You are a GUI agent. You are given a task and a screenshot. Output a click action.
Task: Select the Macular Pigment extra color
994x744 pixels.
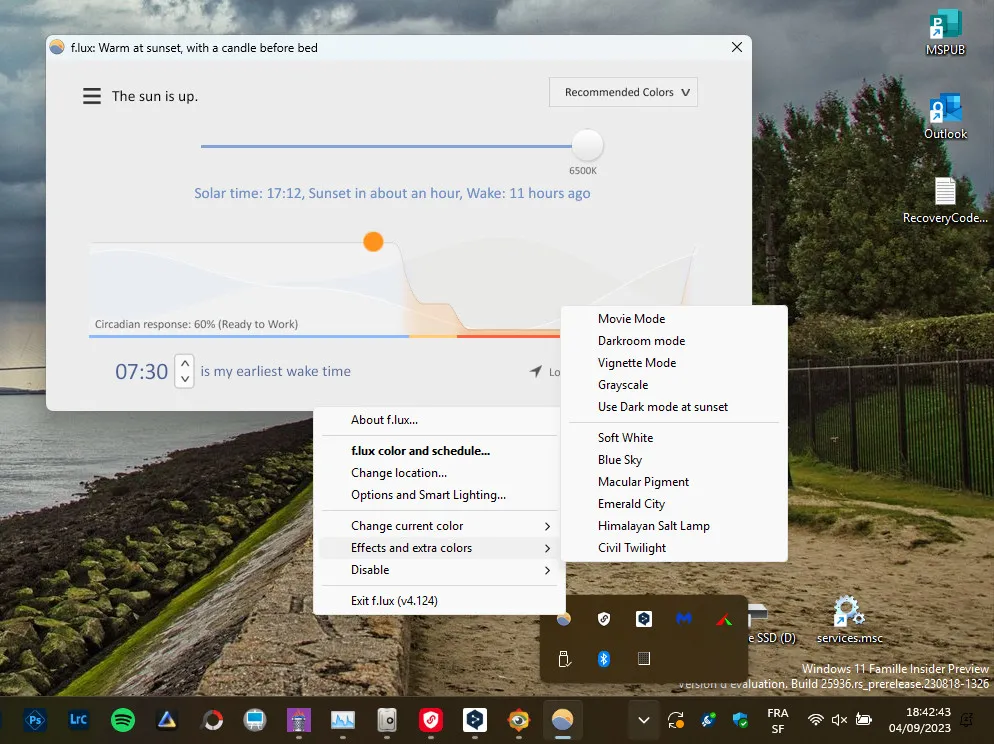point(674,482)
